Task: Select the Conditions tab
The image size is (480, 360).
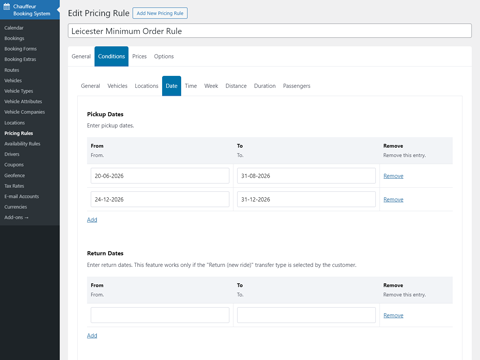Action: pos(111,56)
